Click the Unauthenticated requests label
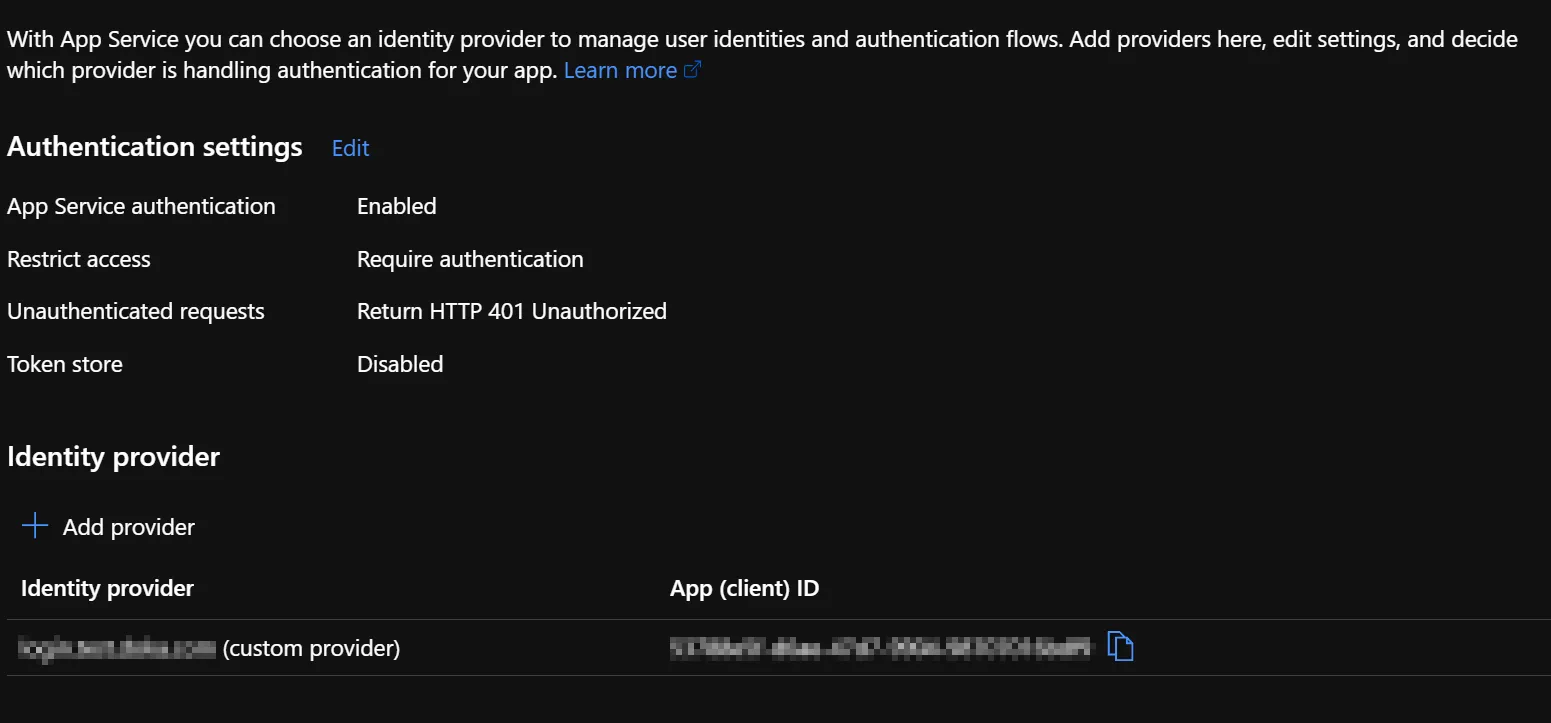1551x723 pixels. [x=135, y=311]
